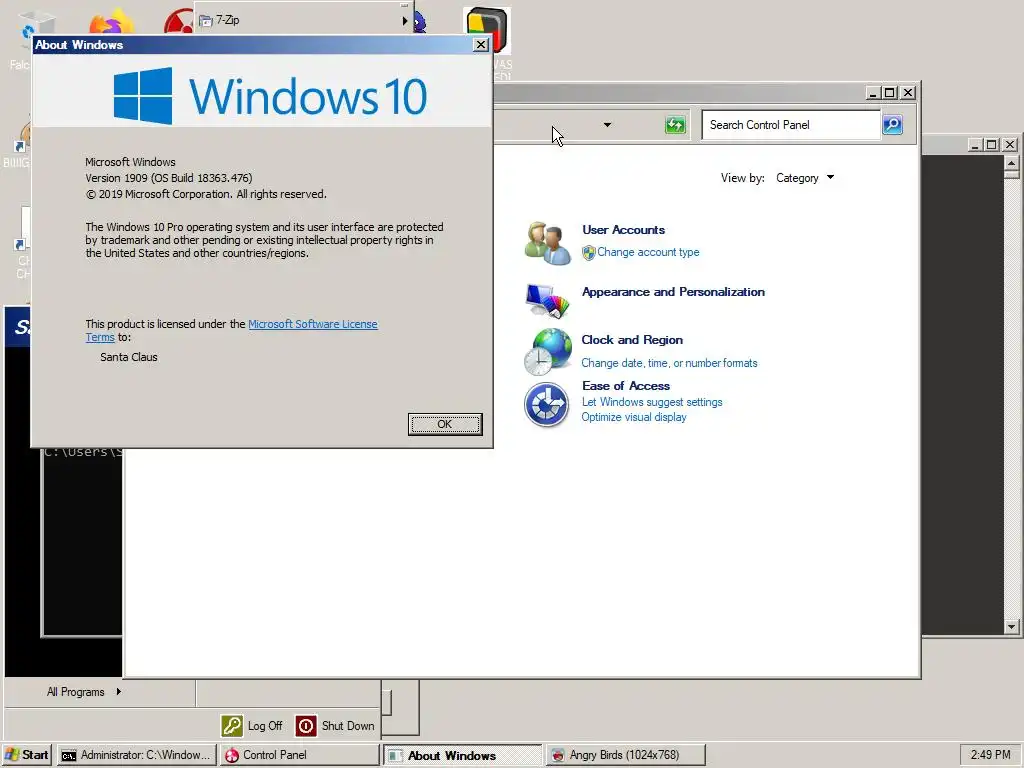Image resolution: width=1024 pixels, height=768 pixels.
Task: Open Clock and Region category
Action: point(632,340)
